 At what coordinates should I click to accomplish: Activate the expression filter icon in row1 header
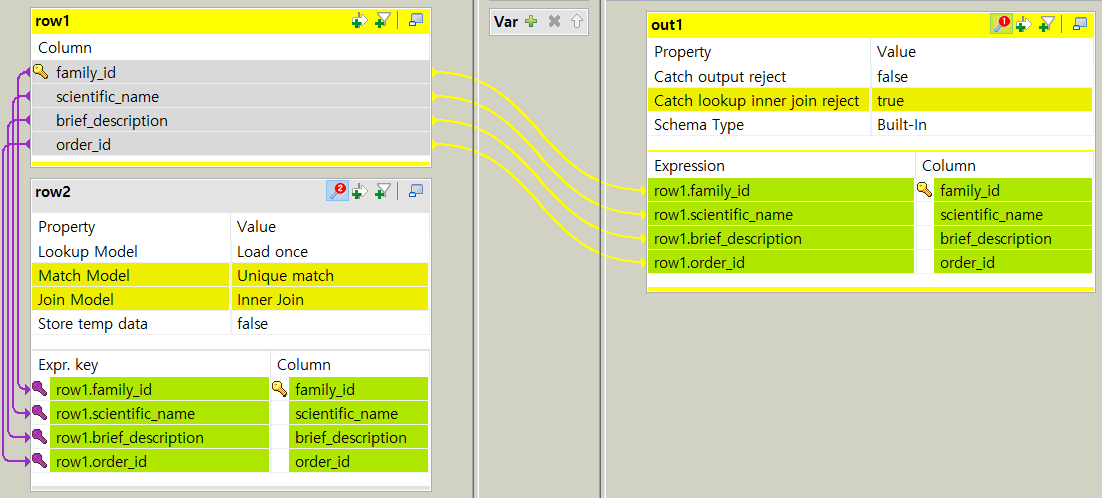click(x=382, y=20)
